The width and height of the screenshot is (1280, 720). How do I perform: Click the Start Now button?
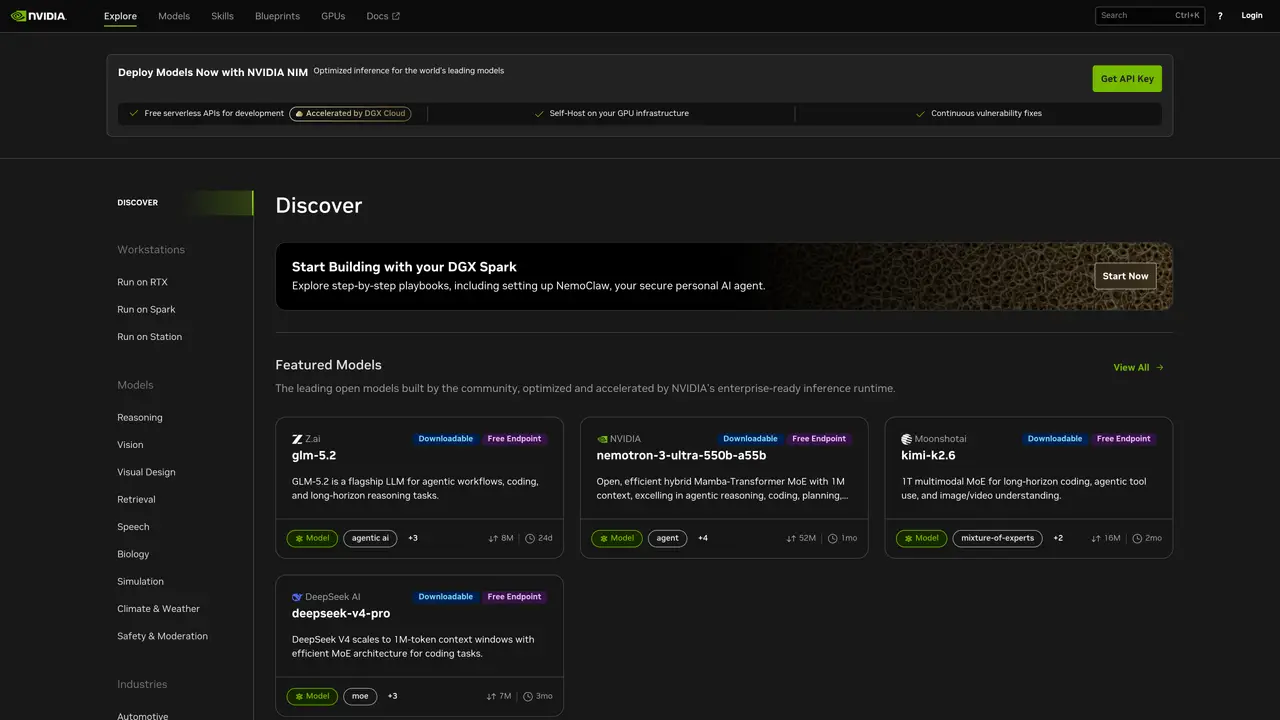pyautogui.click(x=1125, y=276)
